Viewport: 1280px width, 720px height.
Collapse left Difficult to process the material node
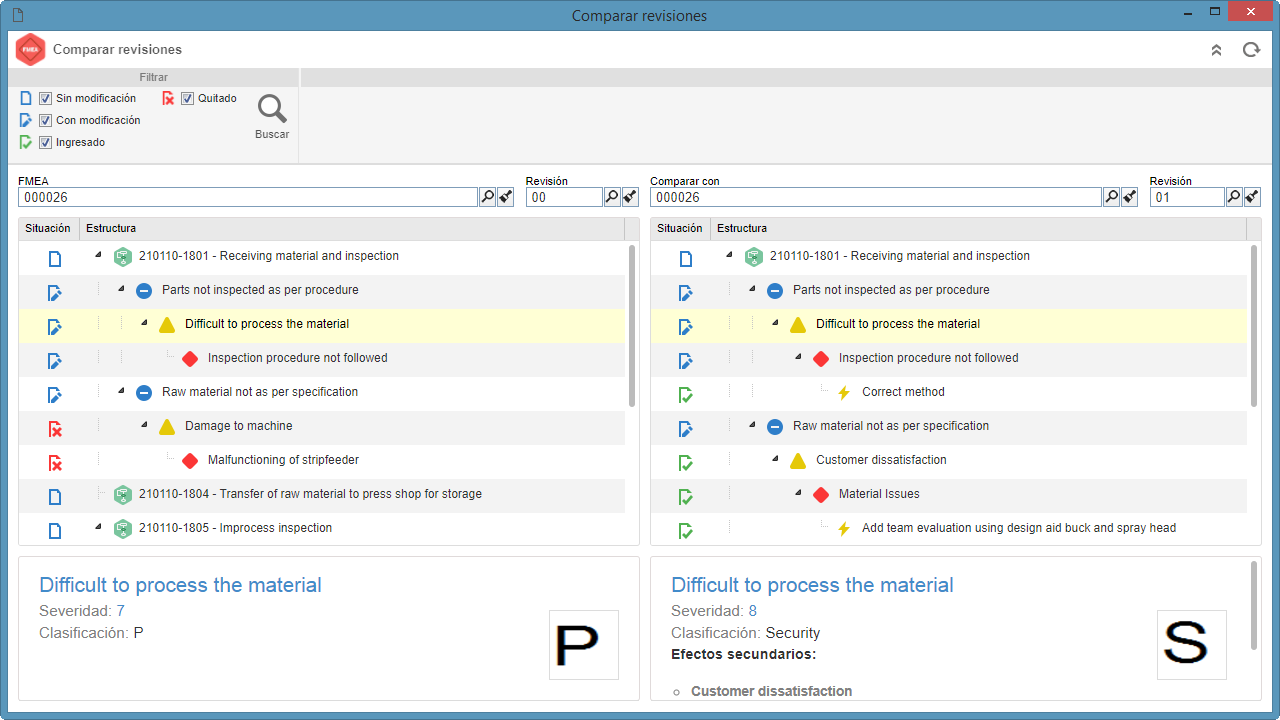point(144,324)
